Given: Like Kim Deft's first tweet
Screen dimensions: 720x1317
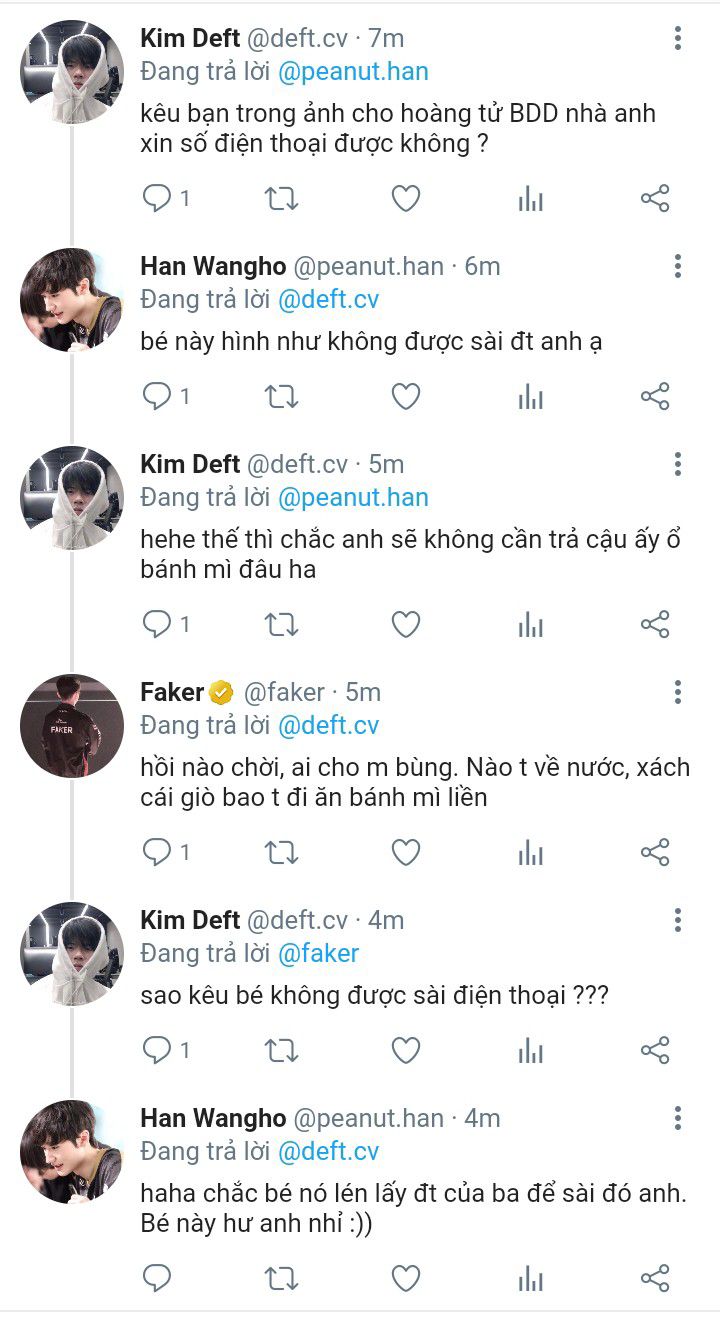Looking at the screenshot, I should 405,198.
